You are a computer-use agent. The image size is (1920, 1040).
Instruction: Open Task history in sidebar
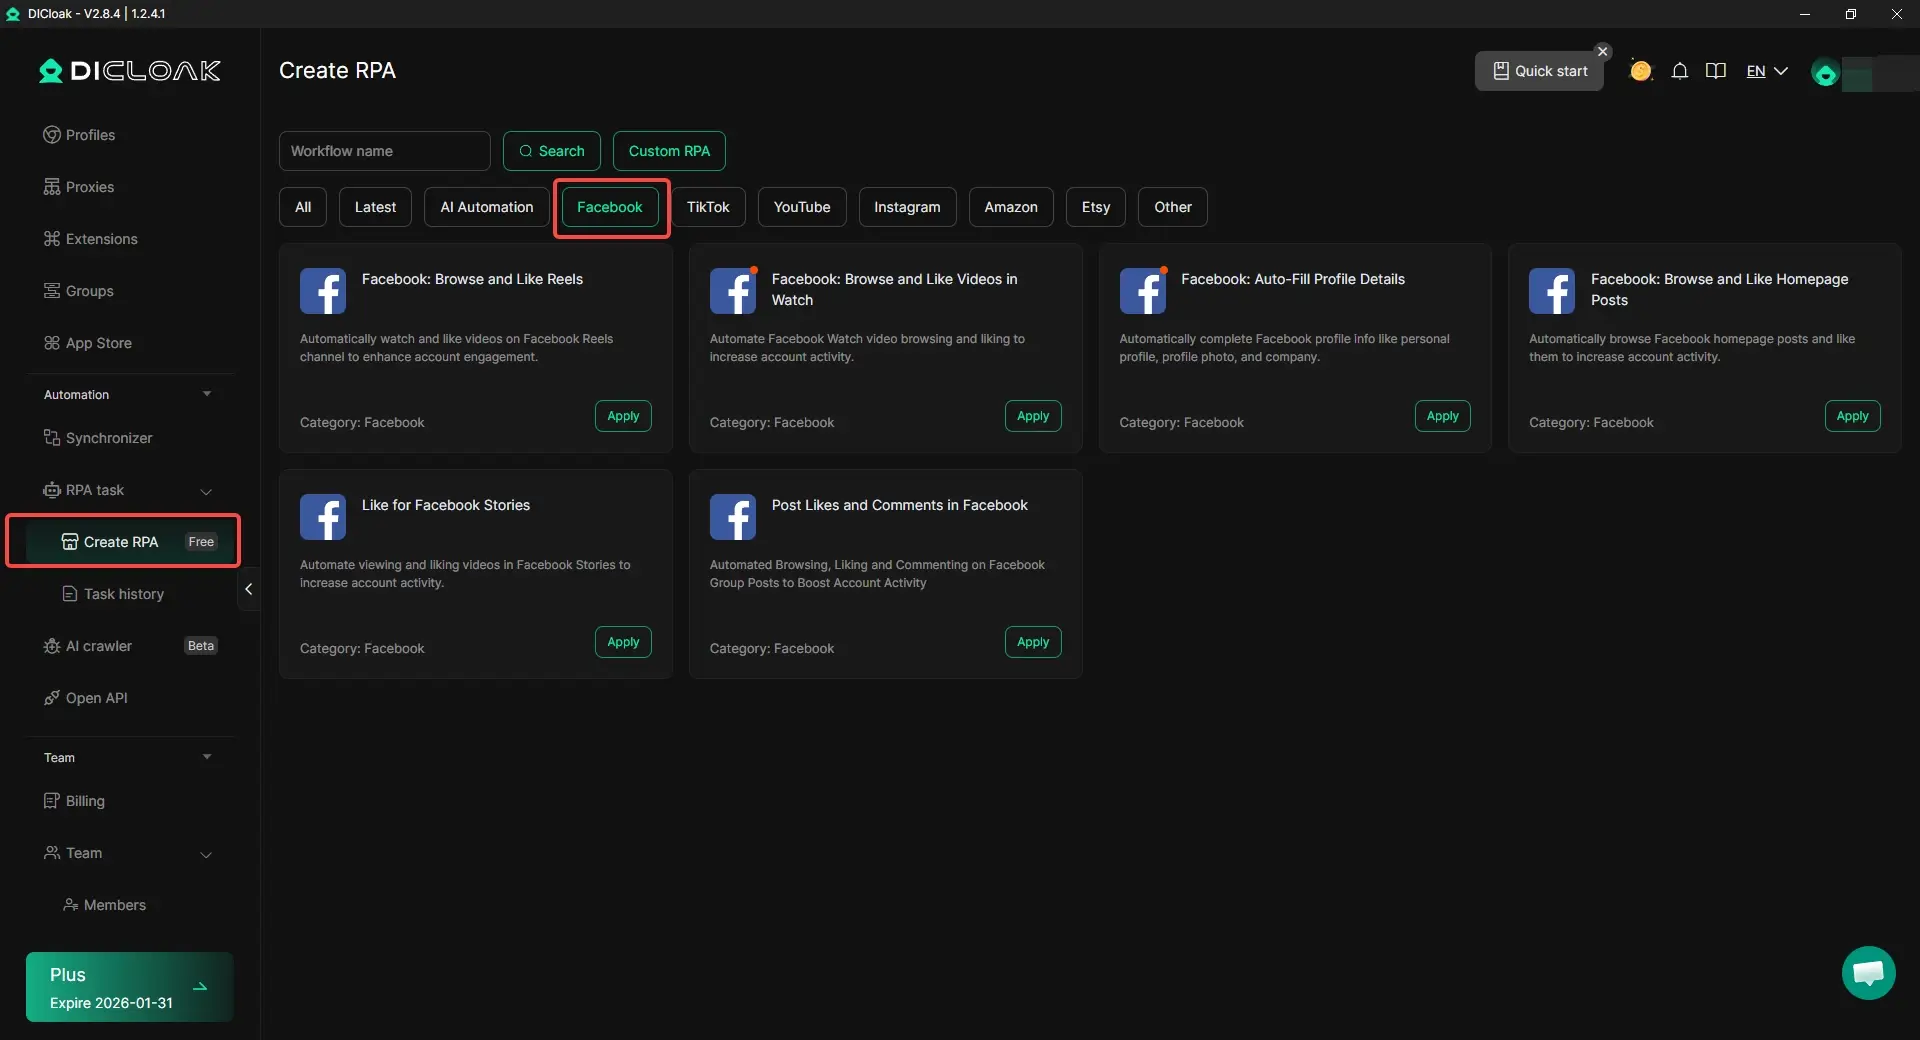click(x=123, y=594)
